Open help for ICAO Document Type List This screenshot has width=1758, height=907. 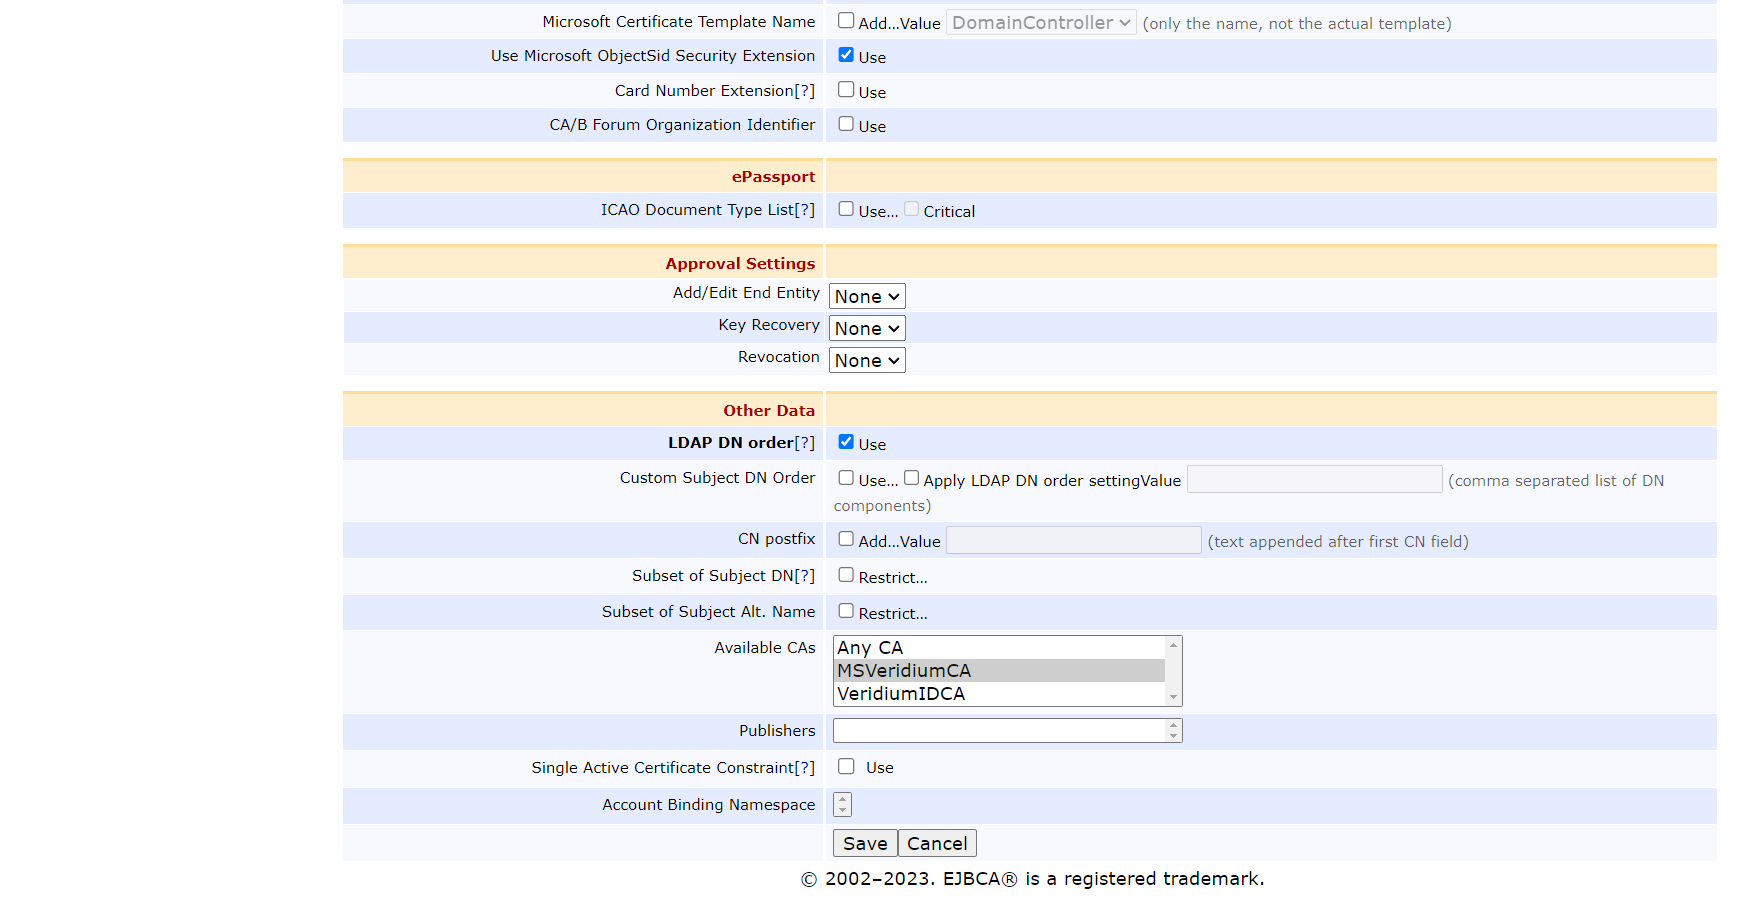(804, 210)
